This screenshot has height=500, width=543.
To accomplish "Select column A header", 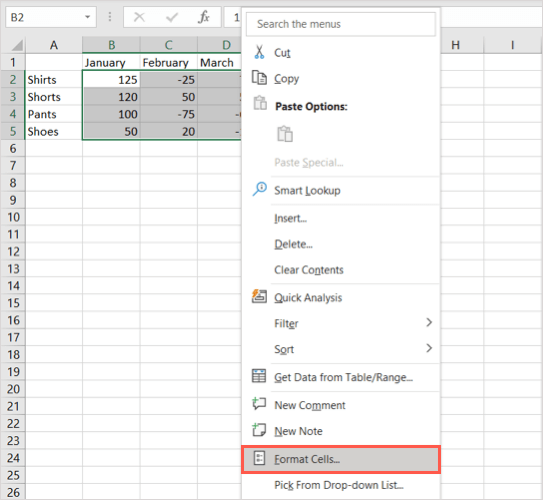I will pos(54,45).
